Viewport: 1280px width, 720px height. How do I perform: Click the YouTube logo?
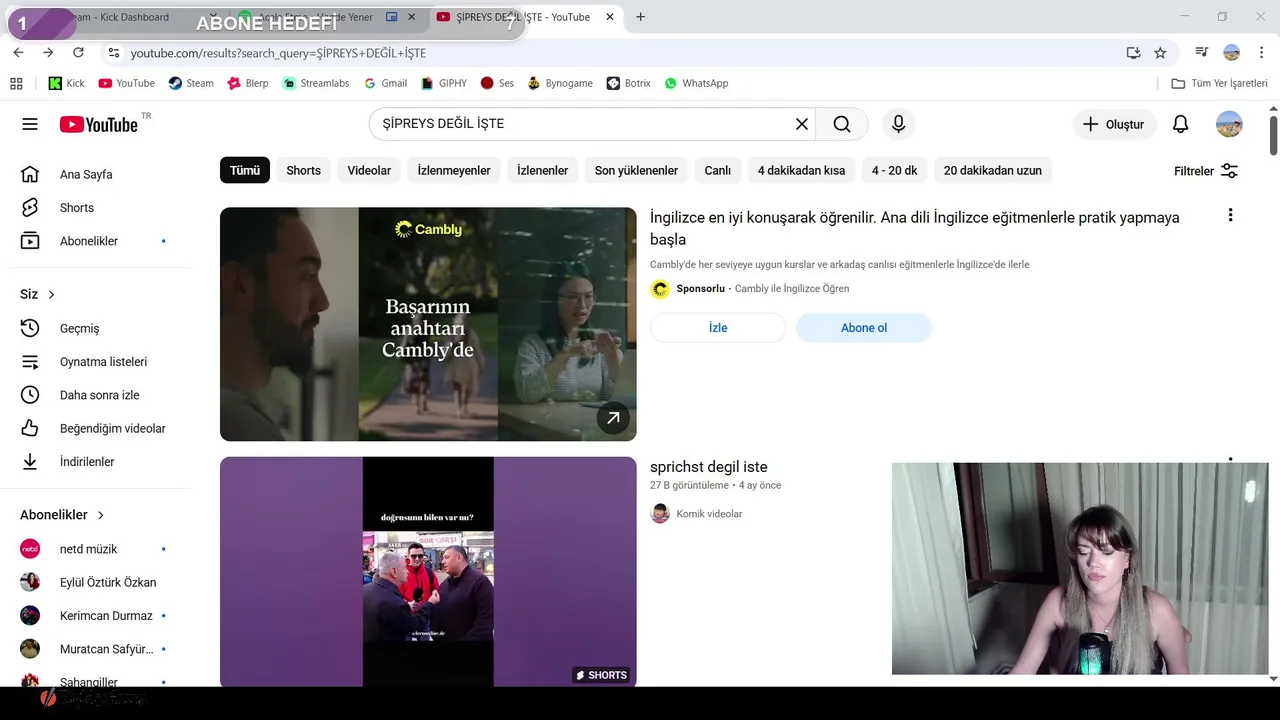[98, 124]
